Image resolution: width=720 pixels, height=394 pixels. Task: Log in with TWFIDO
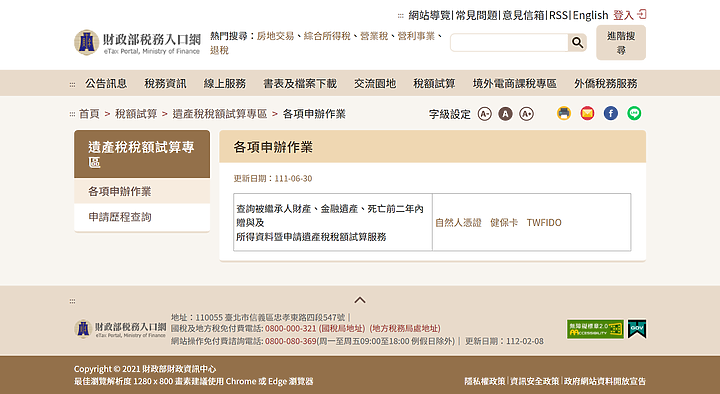pos(544,223)
